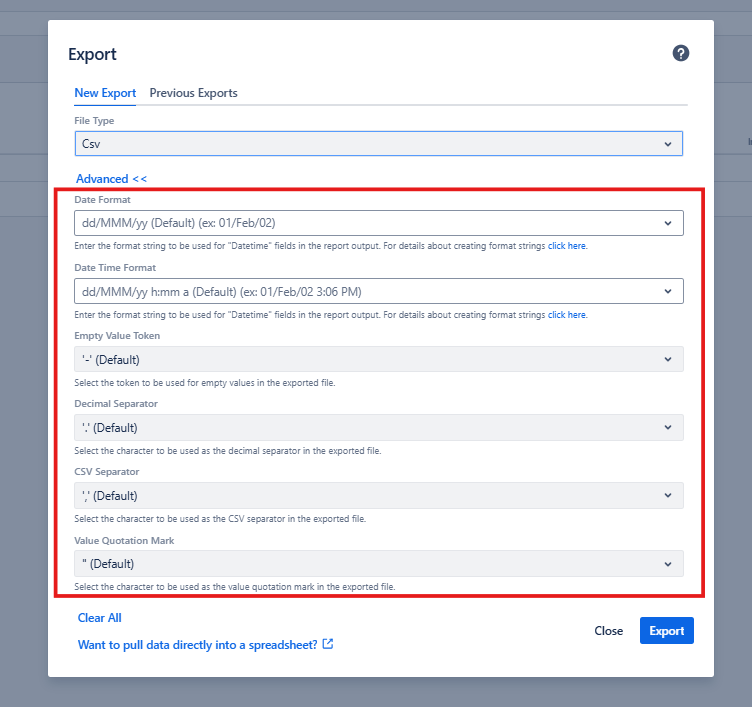
Task: Click 'click here' link under Date Format
Action: coord(566,246)
